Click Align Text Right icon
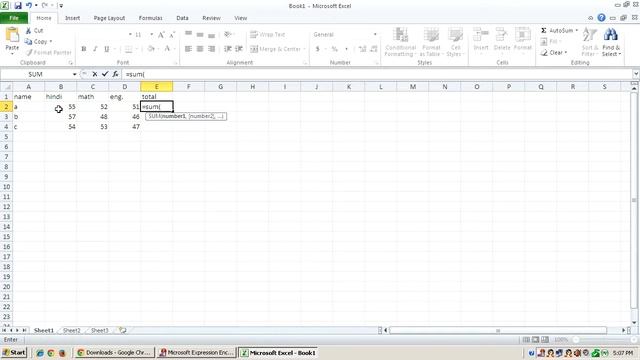 point(211,49)
